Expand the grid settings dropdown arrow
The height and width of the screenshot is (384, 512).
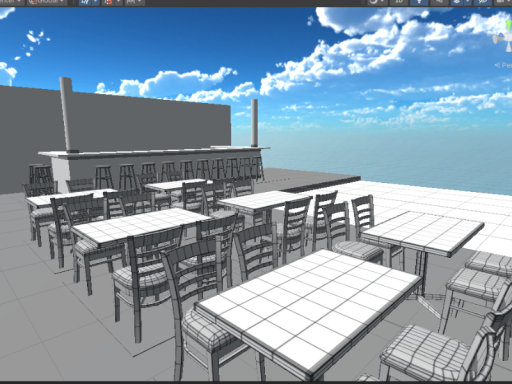point(95,2)
